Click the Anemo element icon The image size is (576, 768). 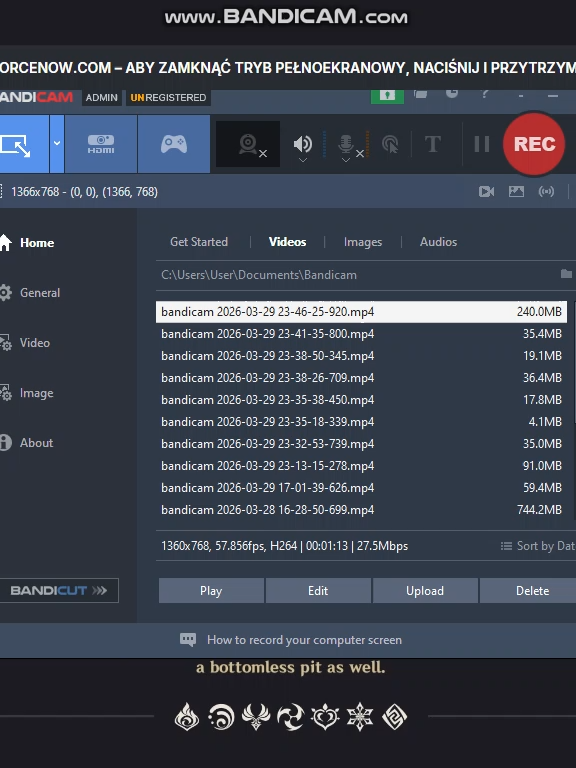tap(256, 718)
